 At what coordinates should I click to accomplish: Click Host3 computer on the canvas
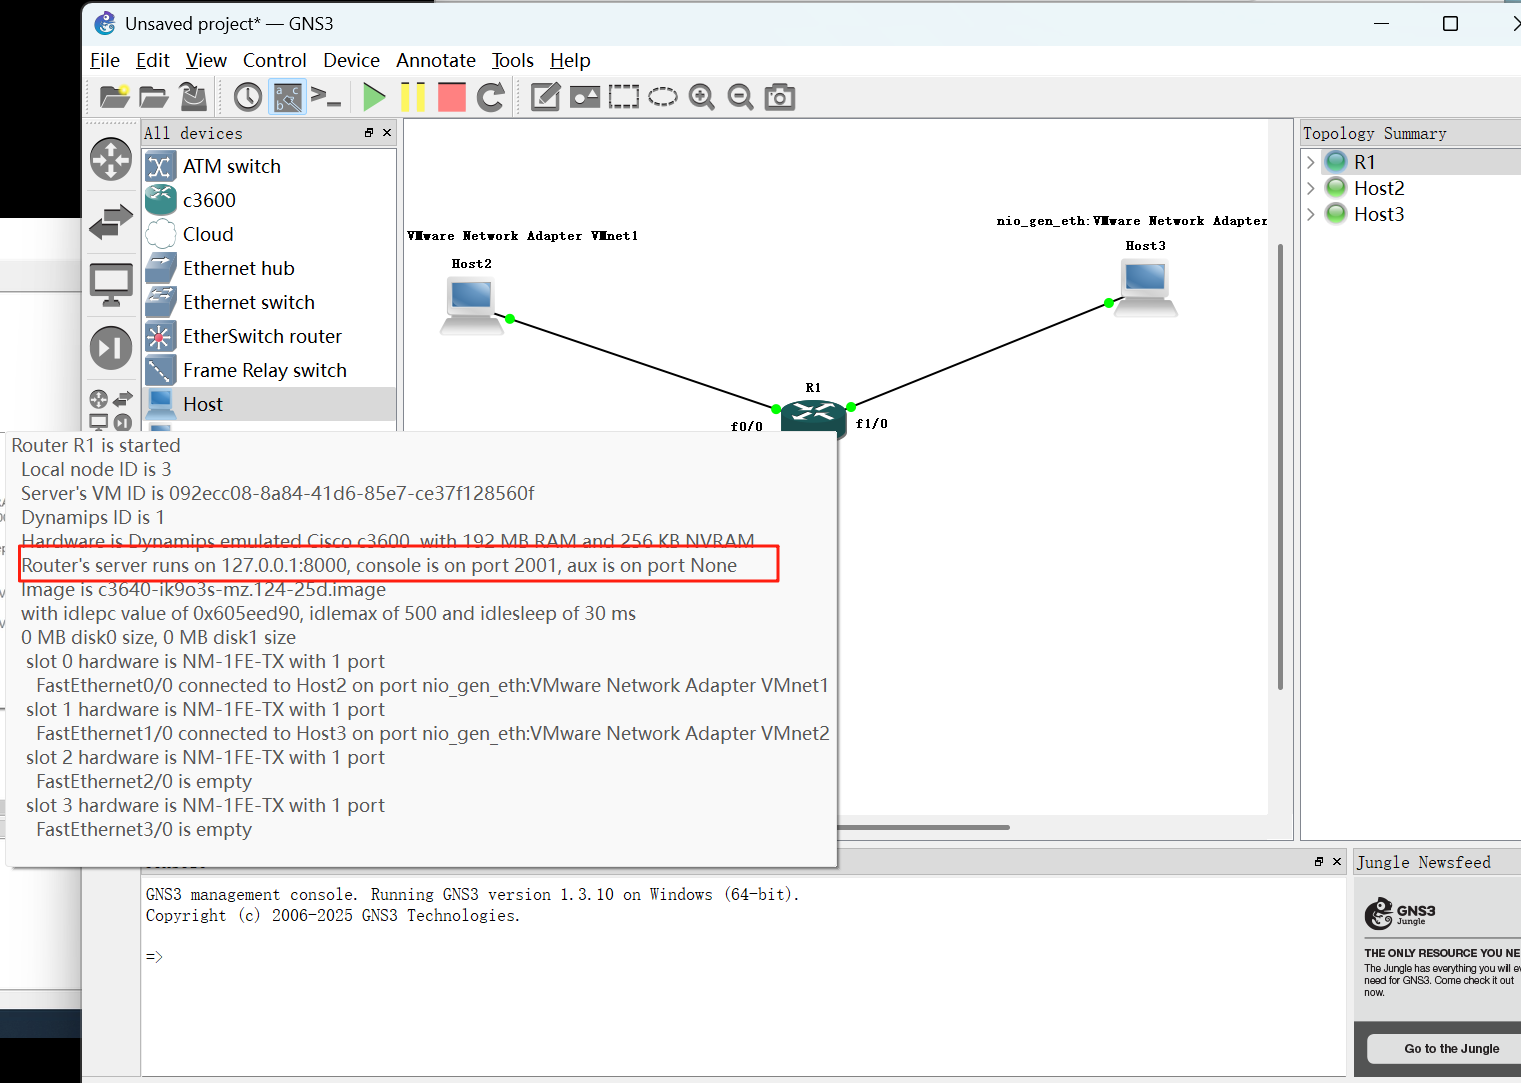[1145, 287]
